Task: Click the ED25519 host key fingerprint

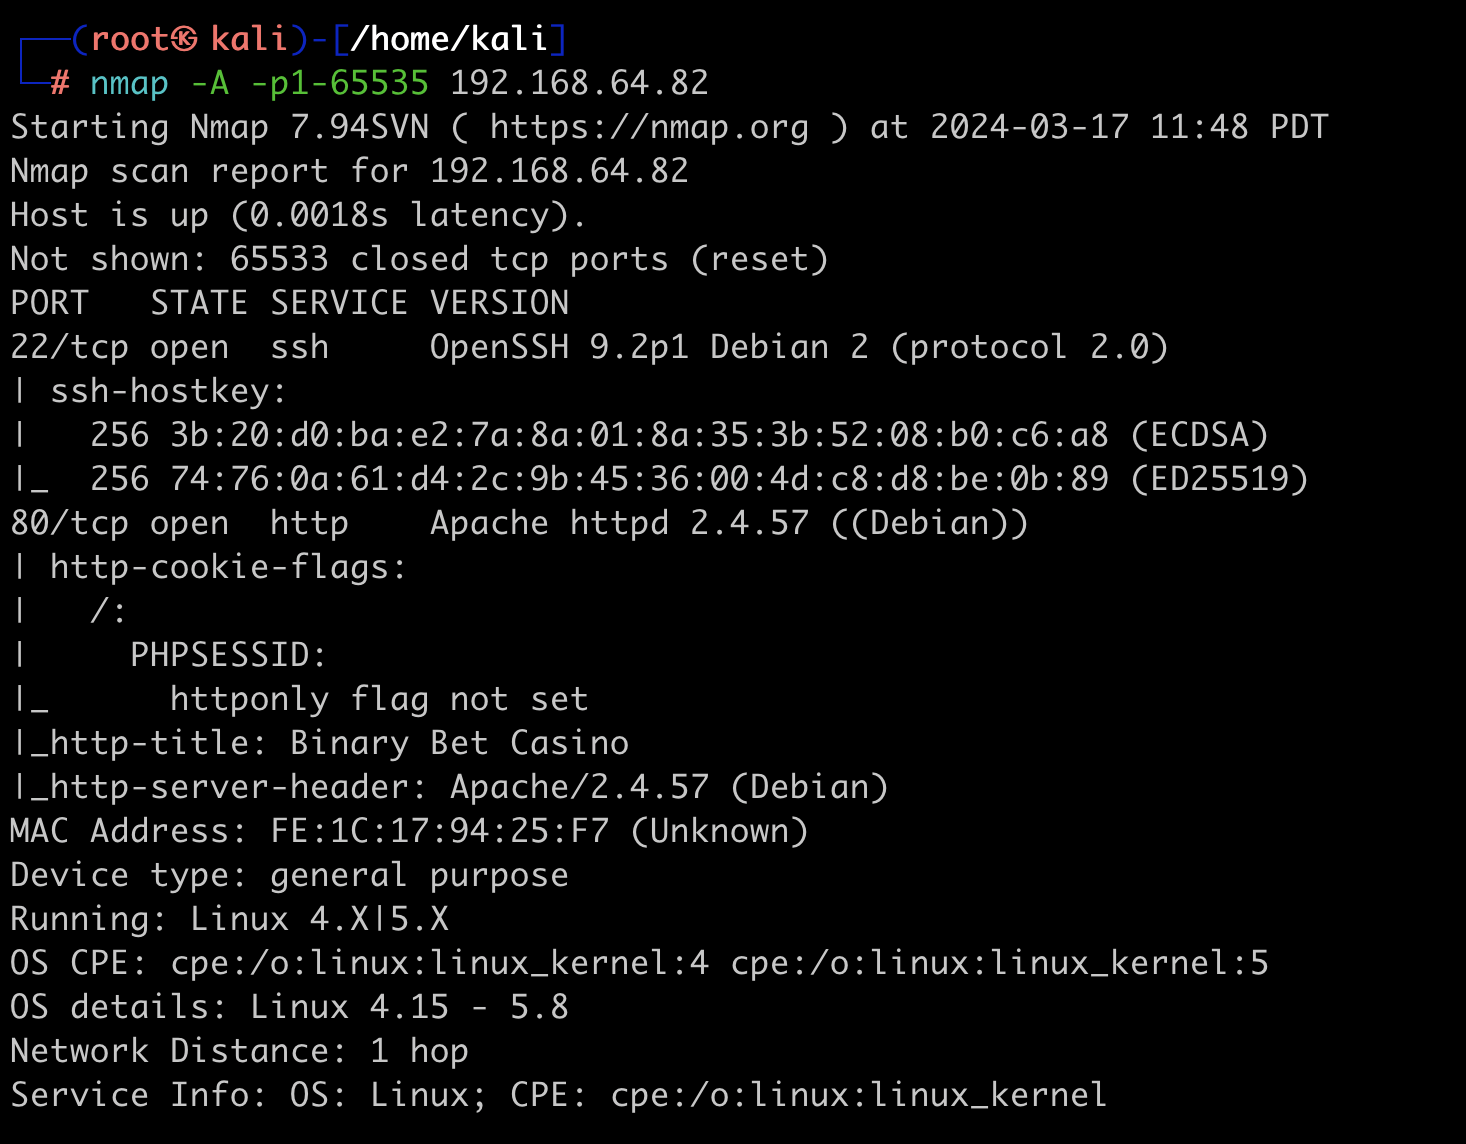Action: click(639, 479)
